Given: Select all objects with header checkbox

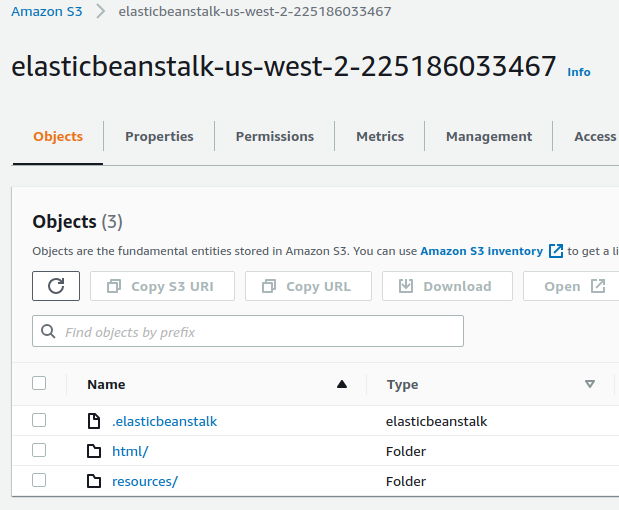Looking at the screenshot, I should tap(39, 383).
